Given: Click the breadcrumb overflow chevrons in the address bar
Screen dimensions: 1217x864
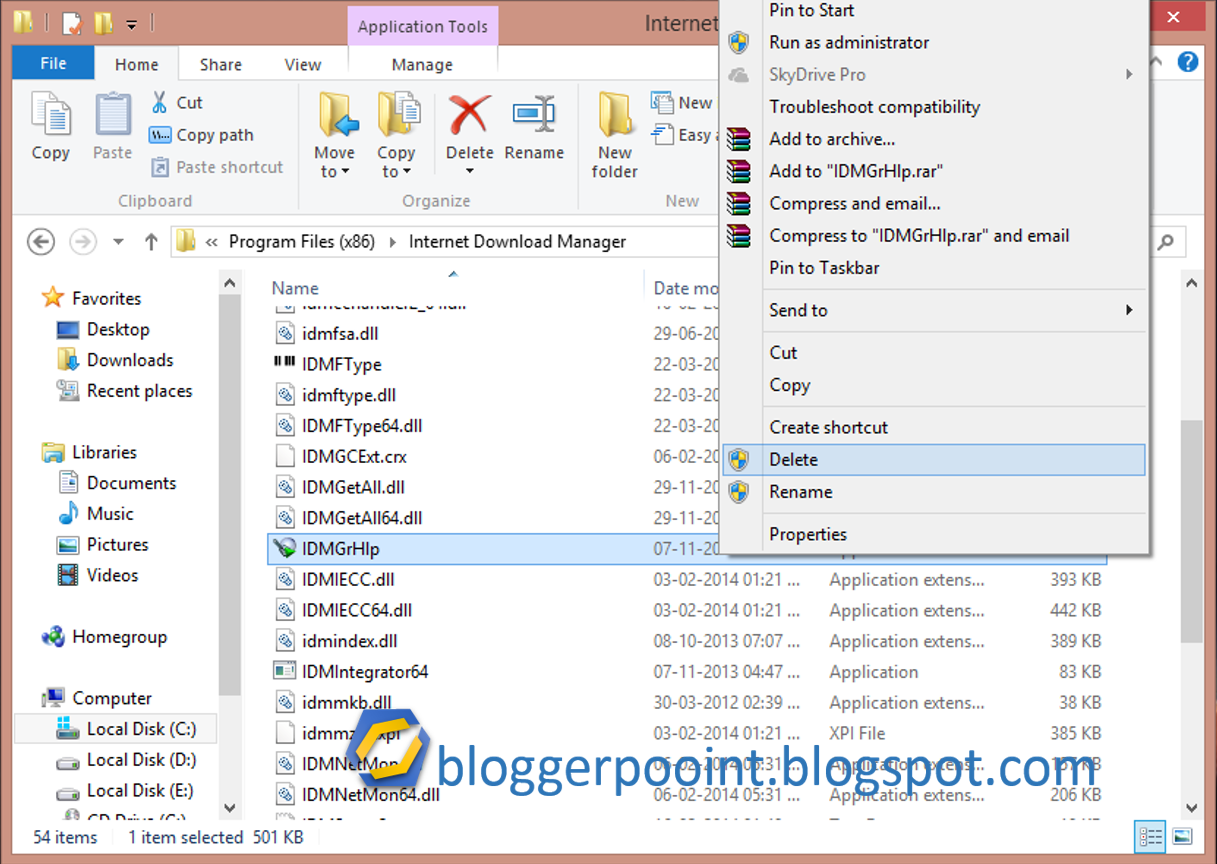Looking at the screenshot, I should [x=212, y=242].
